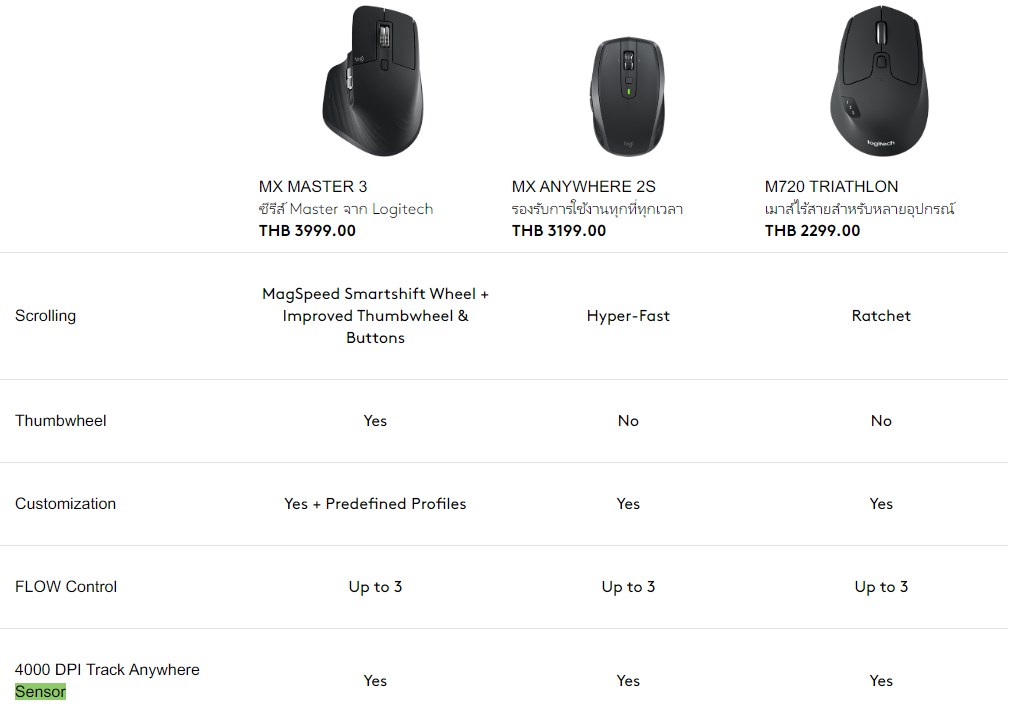Click the FLOW Control row label
Screen dimensions: 1011x723
coord(66,586)
